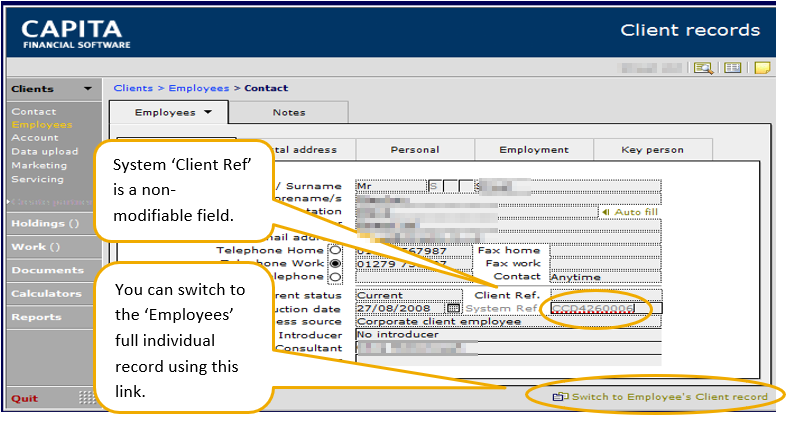The height and width of the screenshot is (422, 788).
Task: Open the introduction date calendar picker
Action: tap(453, 308)
